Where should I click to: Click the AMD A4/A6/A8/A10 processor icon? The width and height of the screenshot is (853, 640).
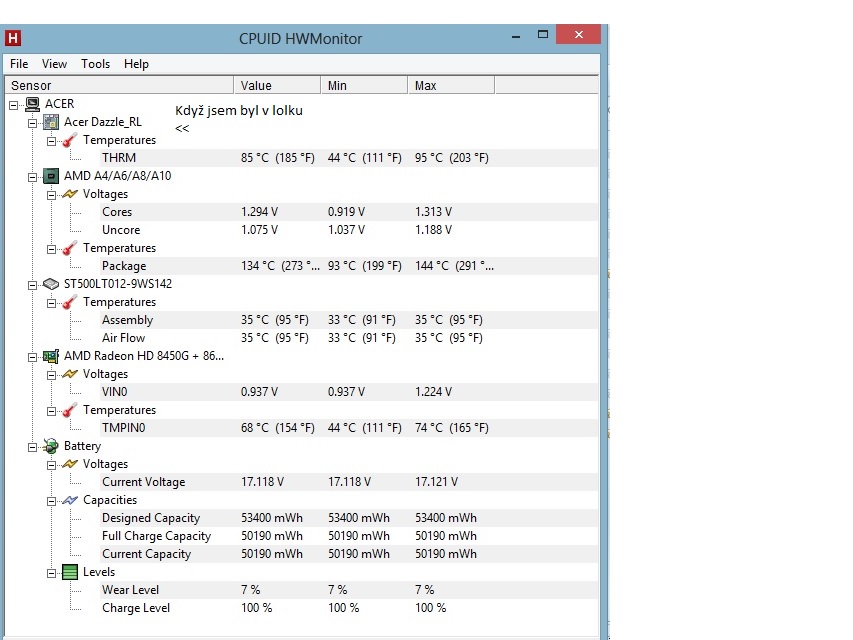pyautogui.click(x=51, y=176)
